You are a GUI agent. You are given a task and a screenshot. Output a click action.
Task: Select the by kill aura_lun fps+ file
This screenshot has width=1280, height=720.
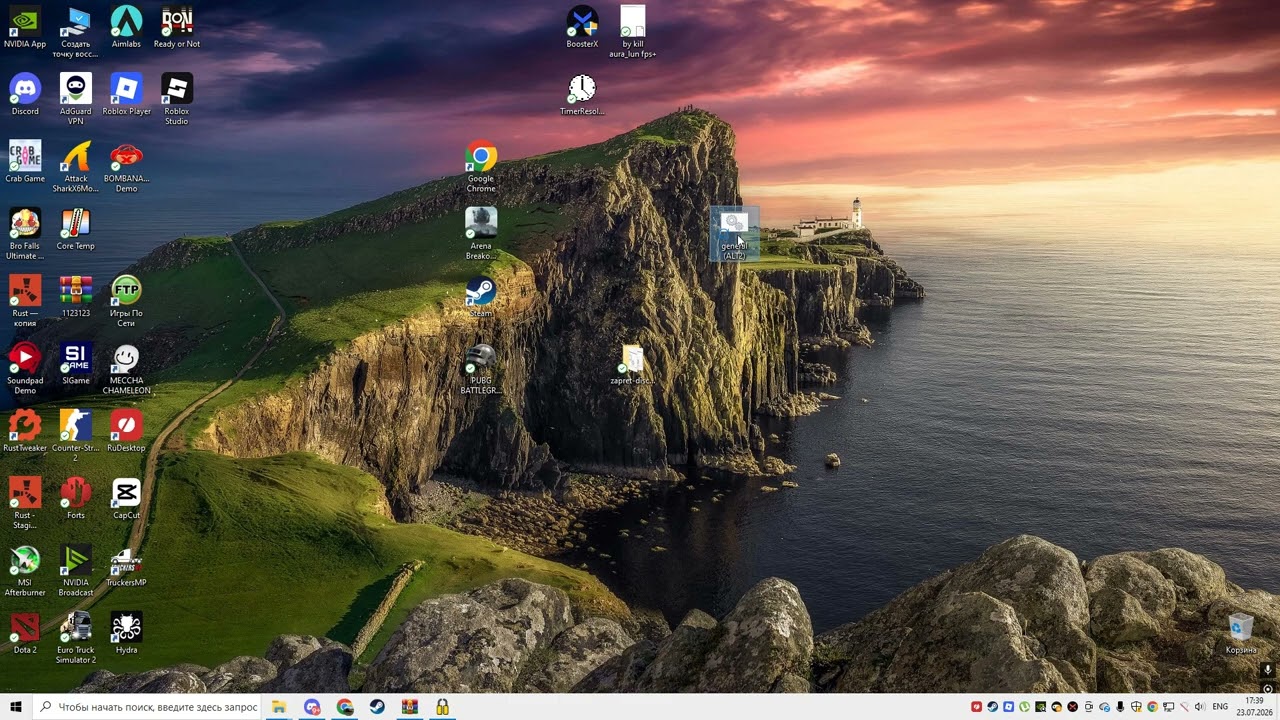633,32
